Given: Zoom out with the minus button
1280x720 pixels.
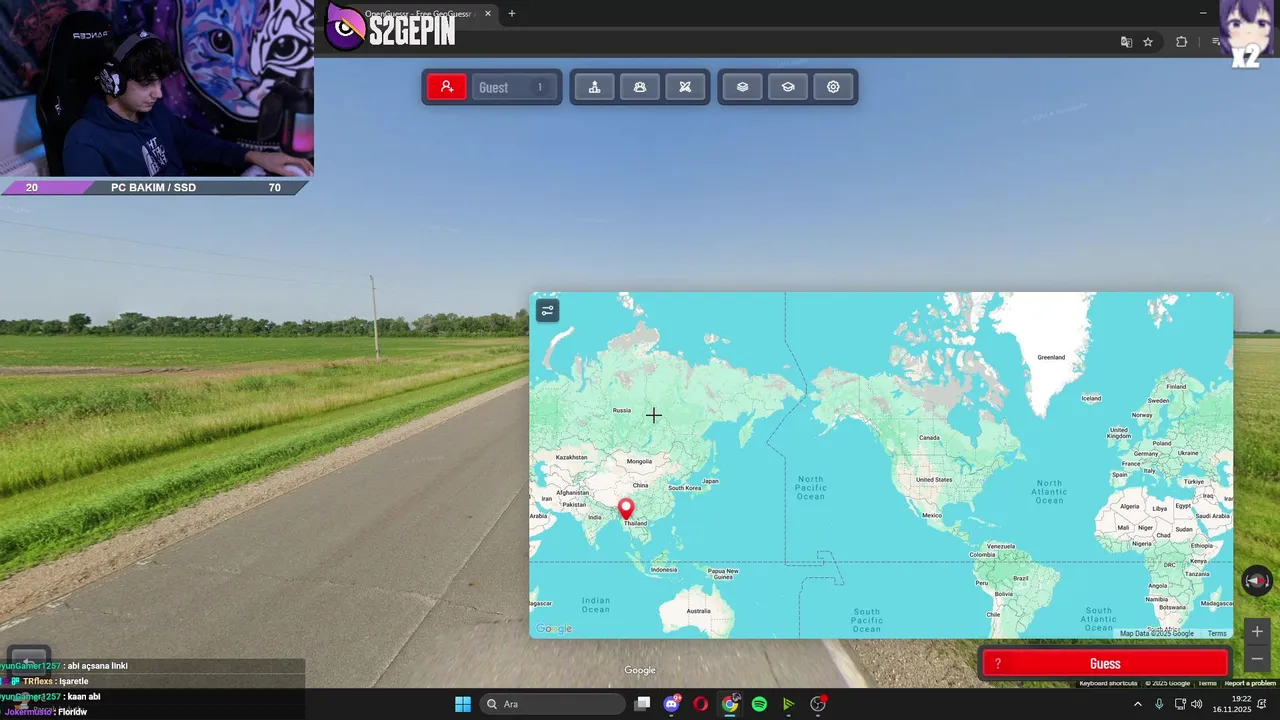Looking at the screenshot, I should 1257,658.
